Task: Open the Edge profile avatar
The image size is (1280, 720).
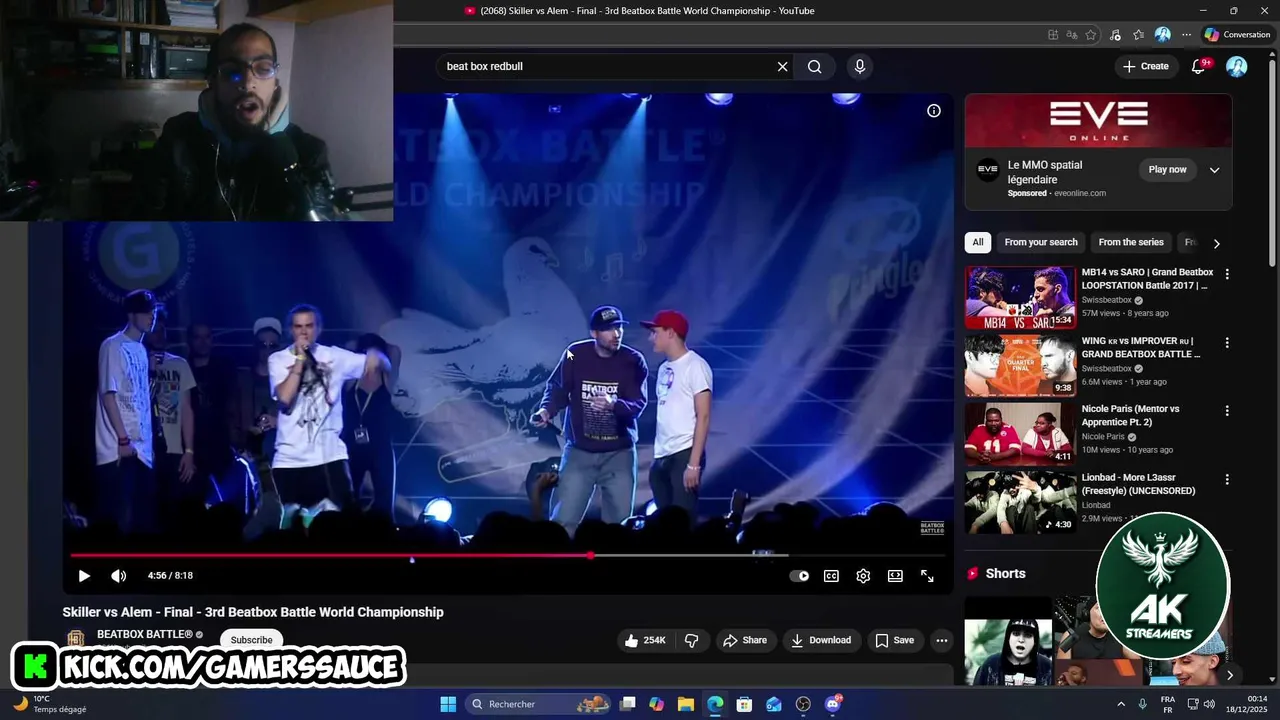Action: coord(1162,34)
